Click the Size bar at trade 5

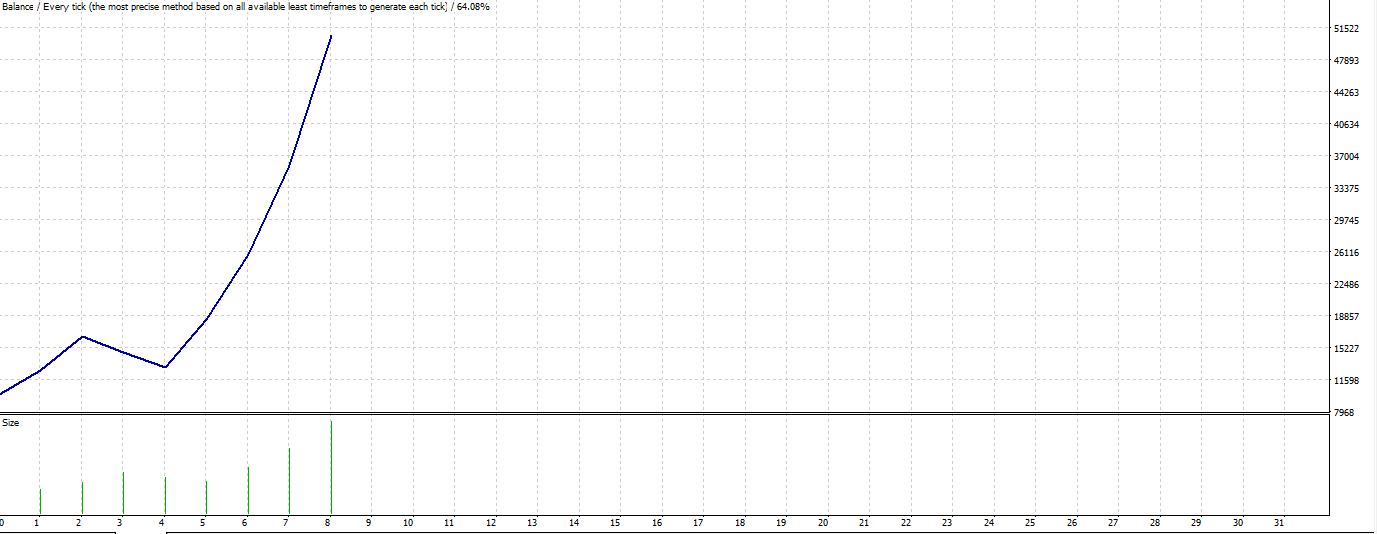pos(206,497)
